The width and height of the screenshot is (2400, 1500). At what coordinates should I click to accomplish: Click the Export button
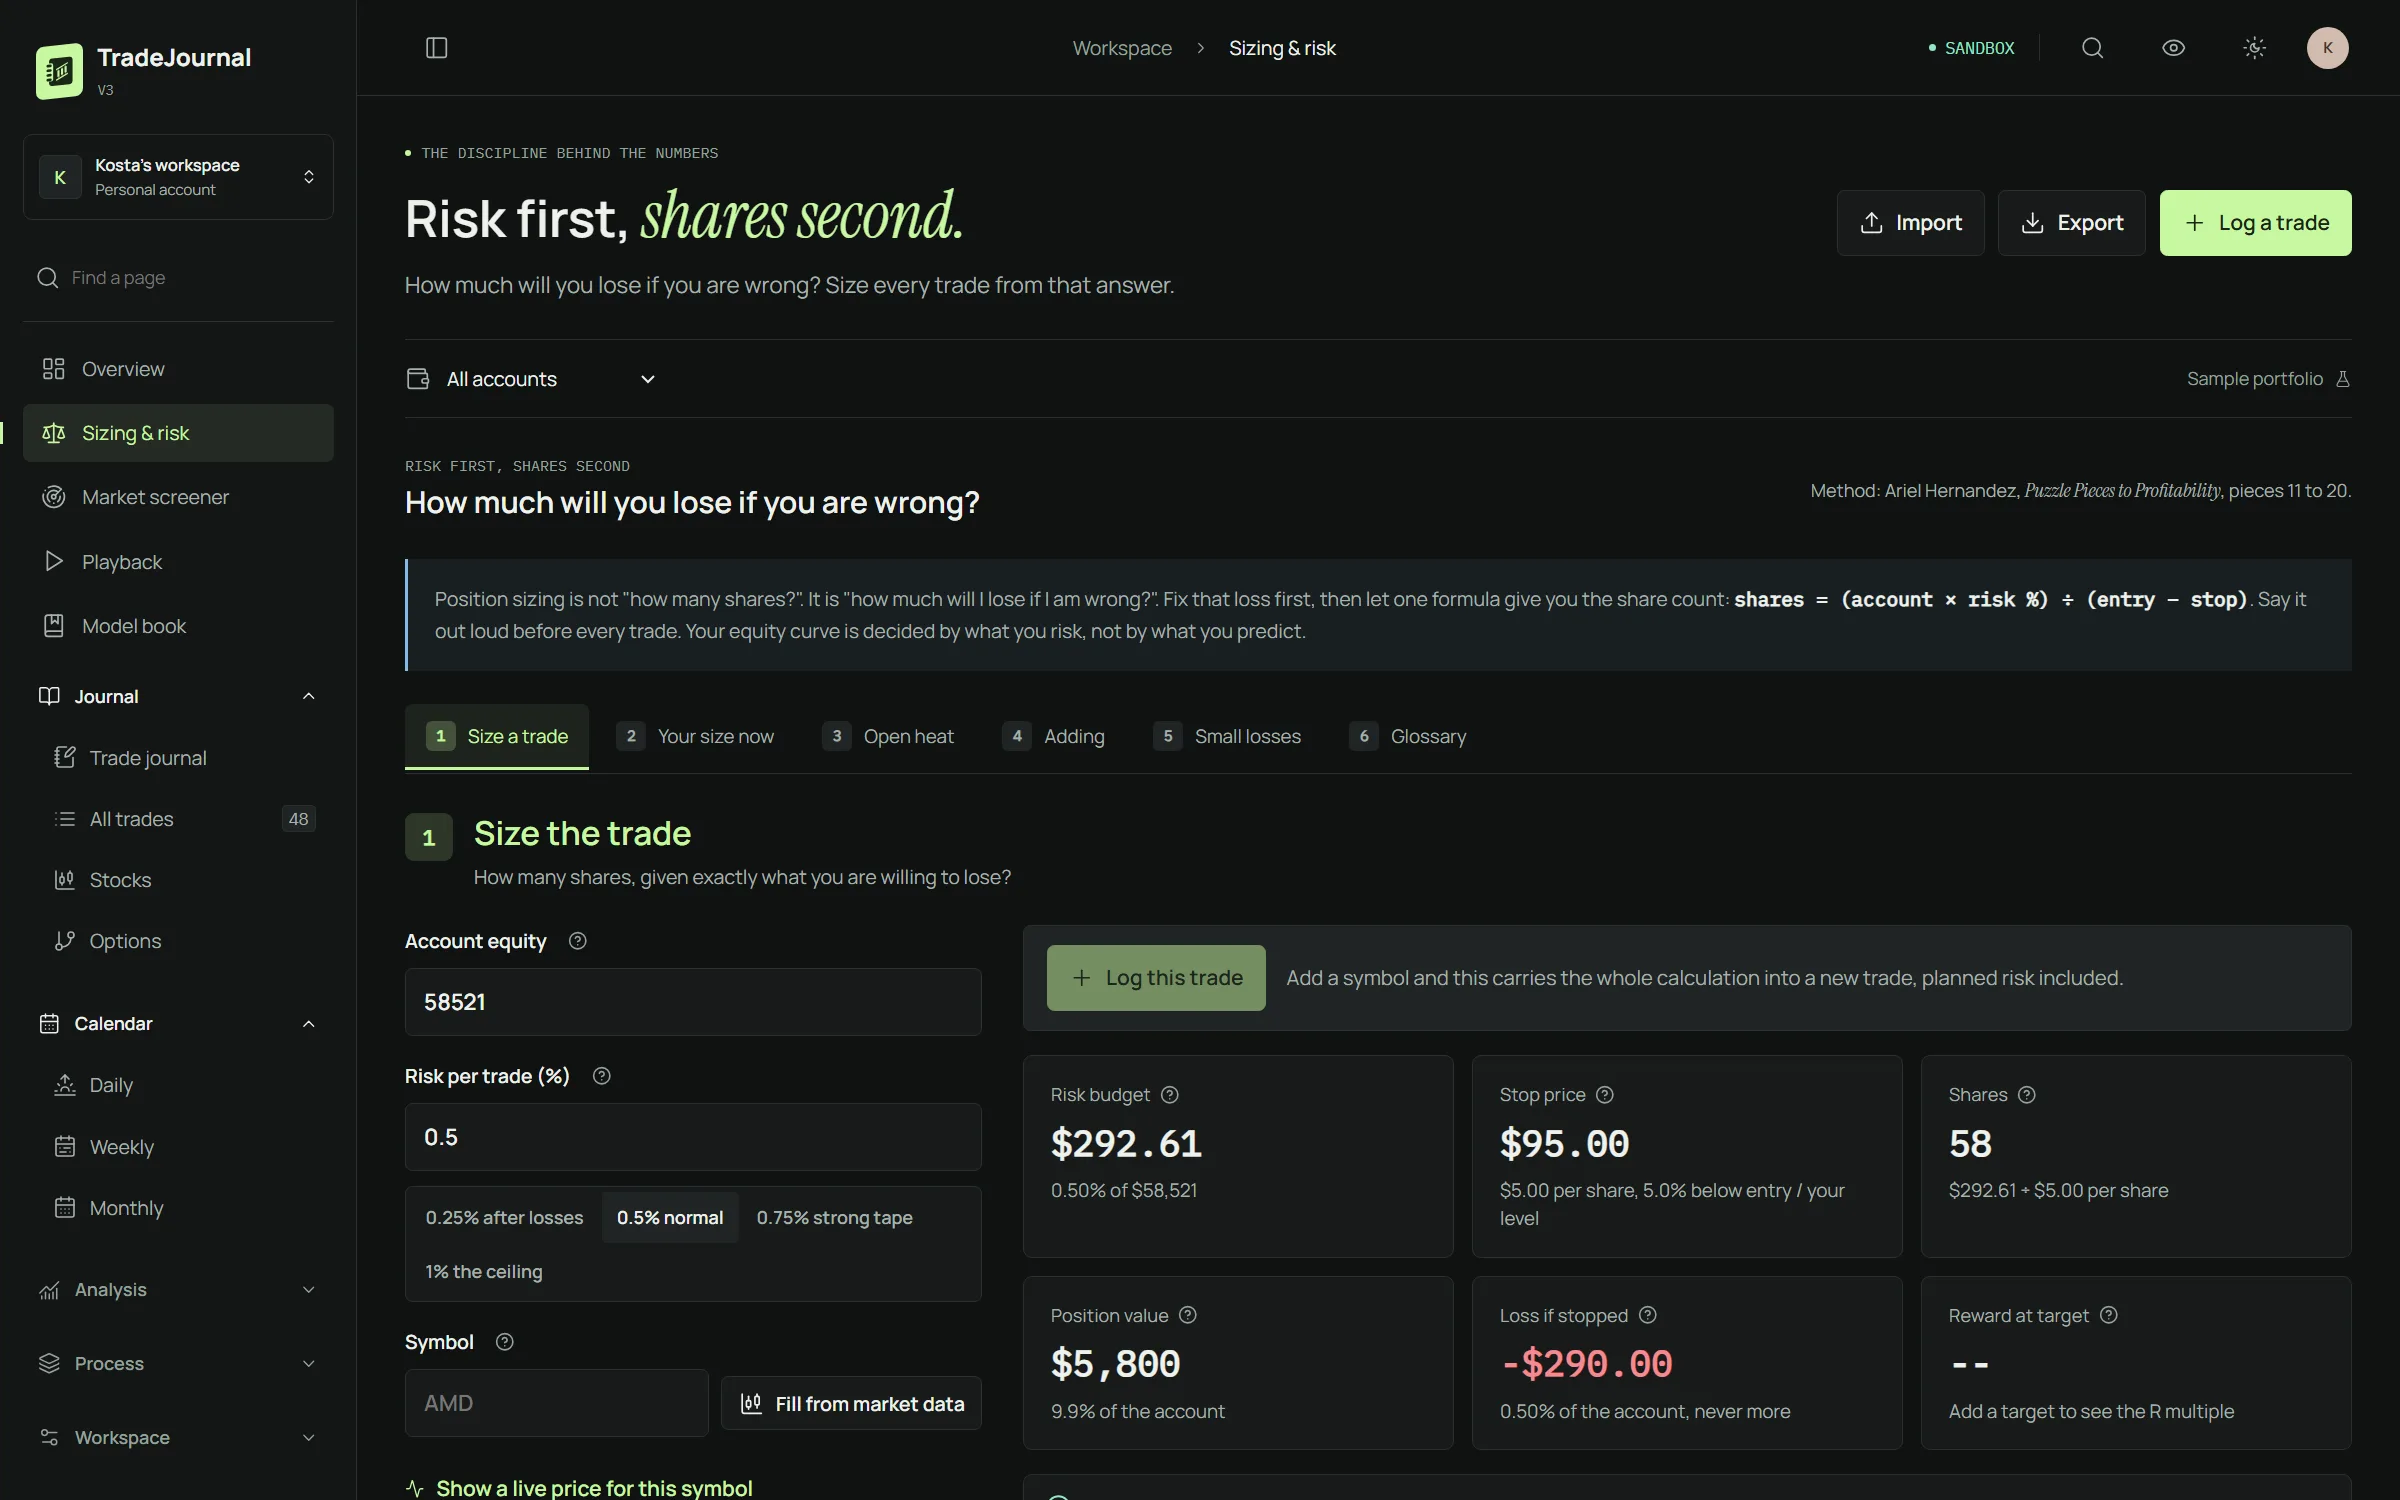pyautogui.click(x=2071, y=223)
